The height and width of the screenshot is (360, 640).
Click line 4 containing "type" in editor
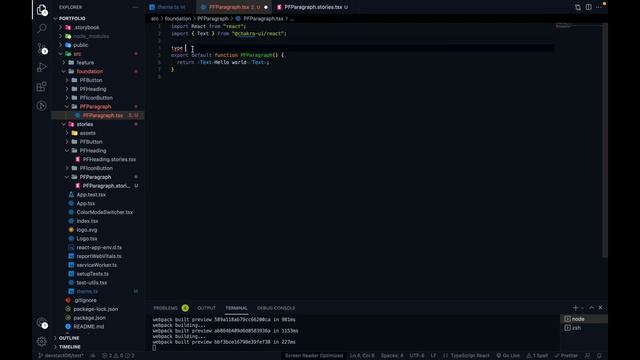click(362, 48)
